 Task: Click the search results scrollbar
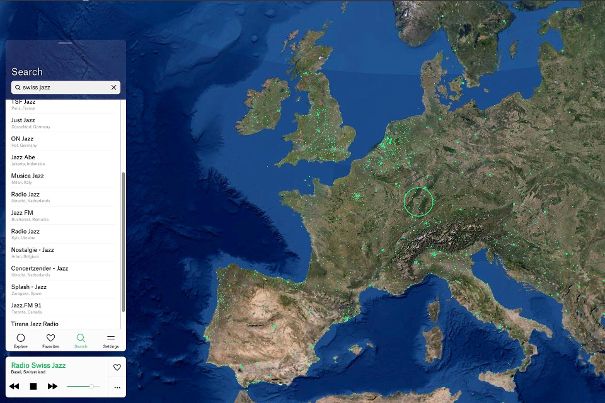pos(123,240)
